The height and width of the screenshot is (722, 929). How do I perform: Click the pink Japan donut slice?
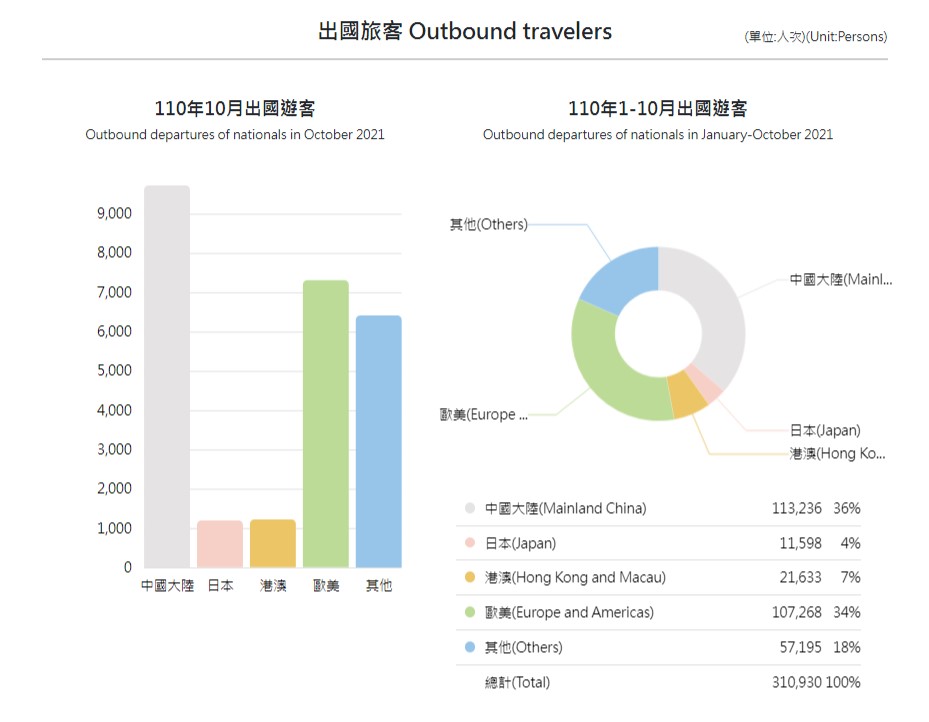point(709,388)
